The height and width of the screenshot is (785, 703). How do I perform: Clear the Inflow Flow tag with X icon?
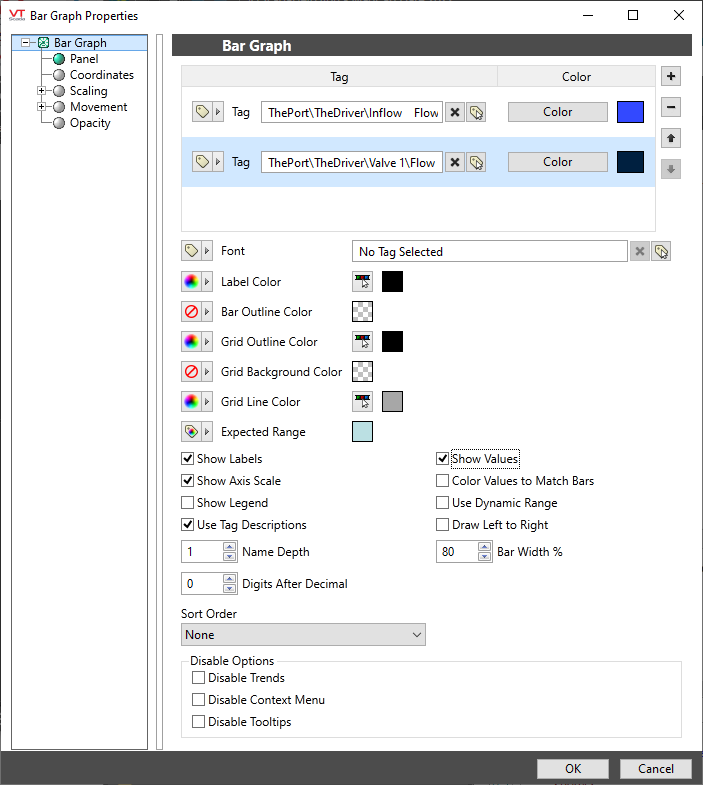tap(455, 113)
